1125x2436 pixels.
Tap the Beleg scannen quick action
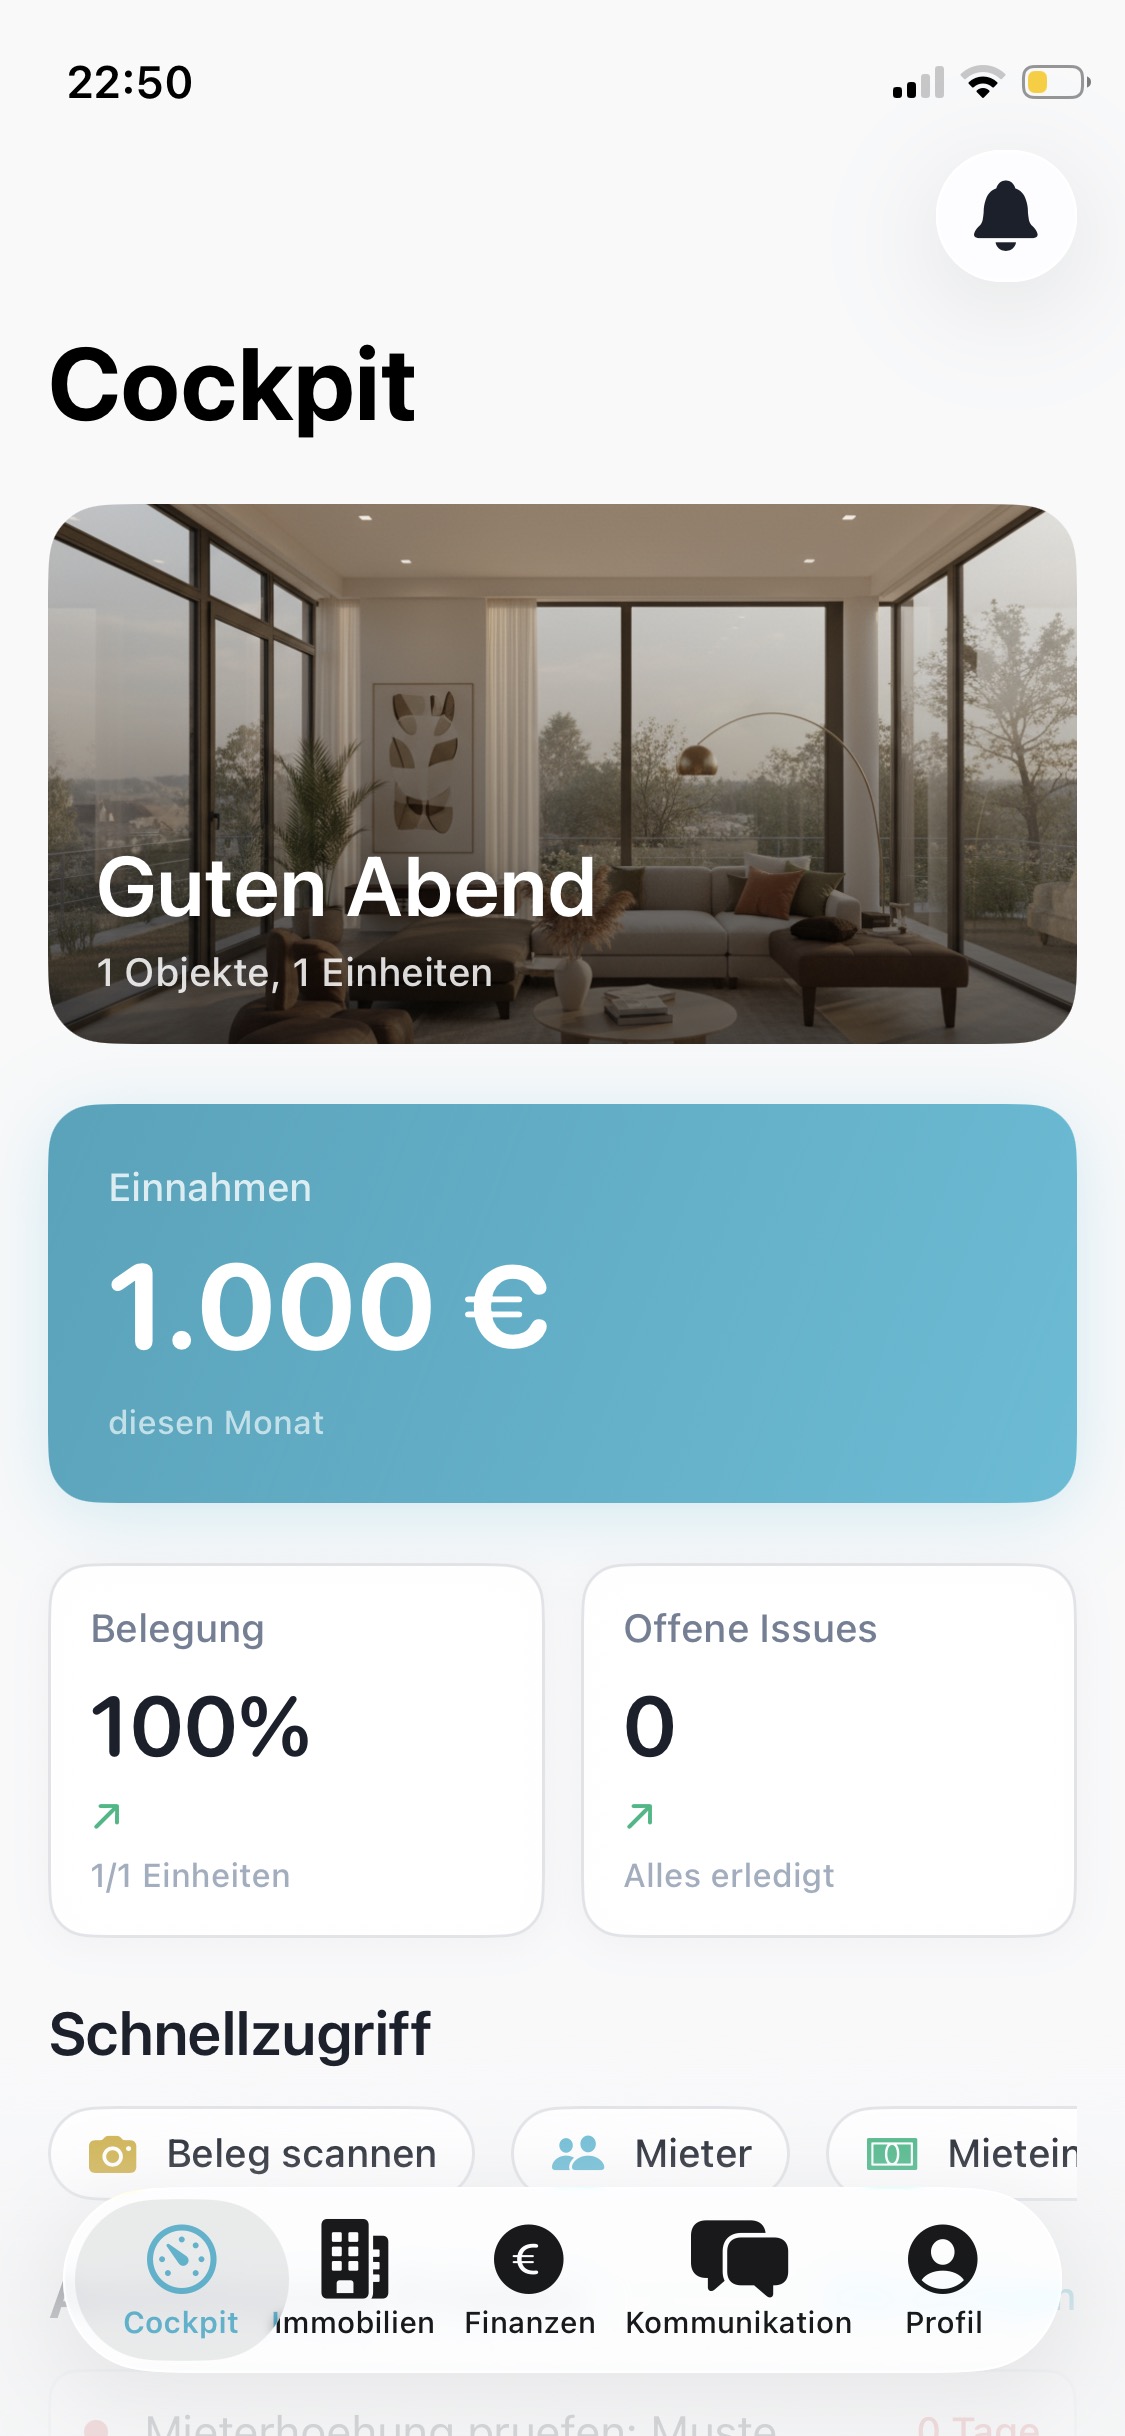point(300,2153)
